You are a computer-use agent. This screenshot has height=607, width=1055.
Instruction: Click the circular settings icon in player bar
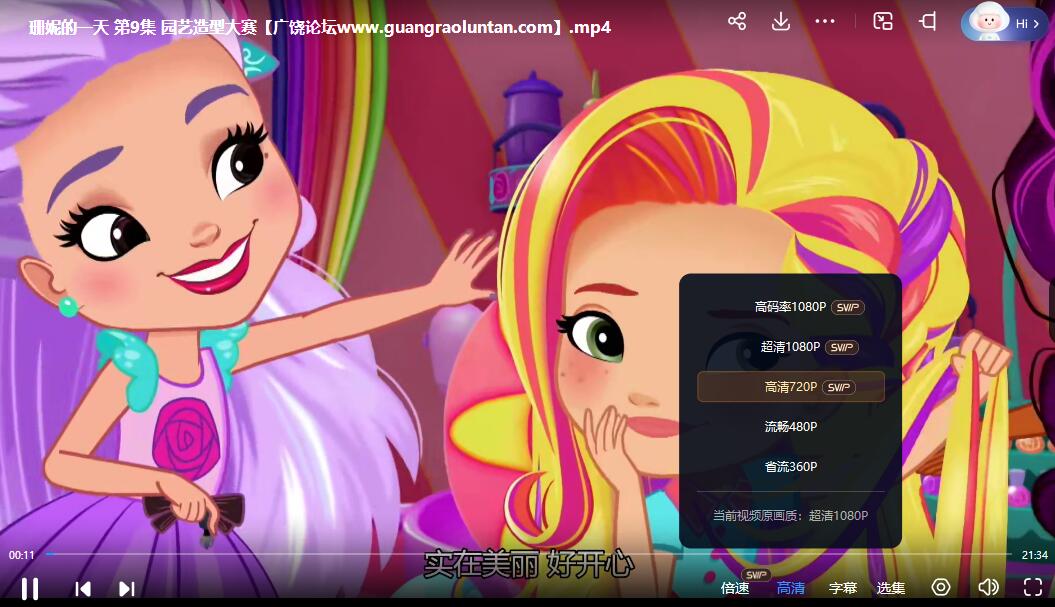coord(941,587)
